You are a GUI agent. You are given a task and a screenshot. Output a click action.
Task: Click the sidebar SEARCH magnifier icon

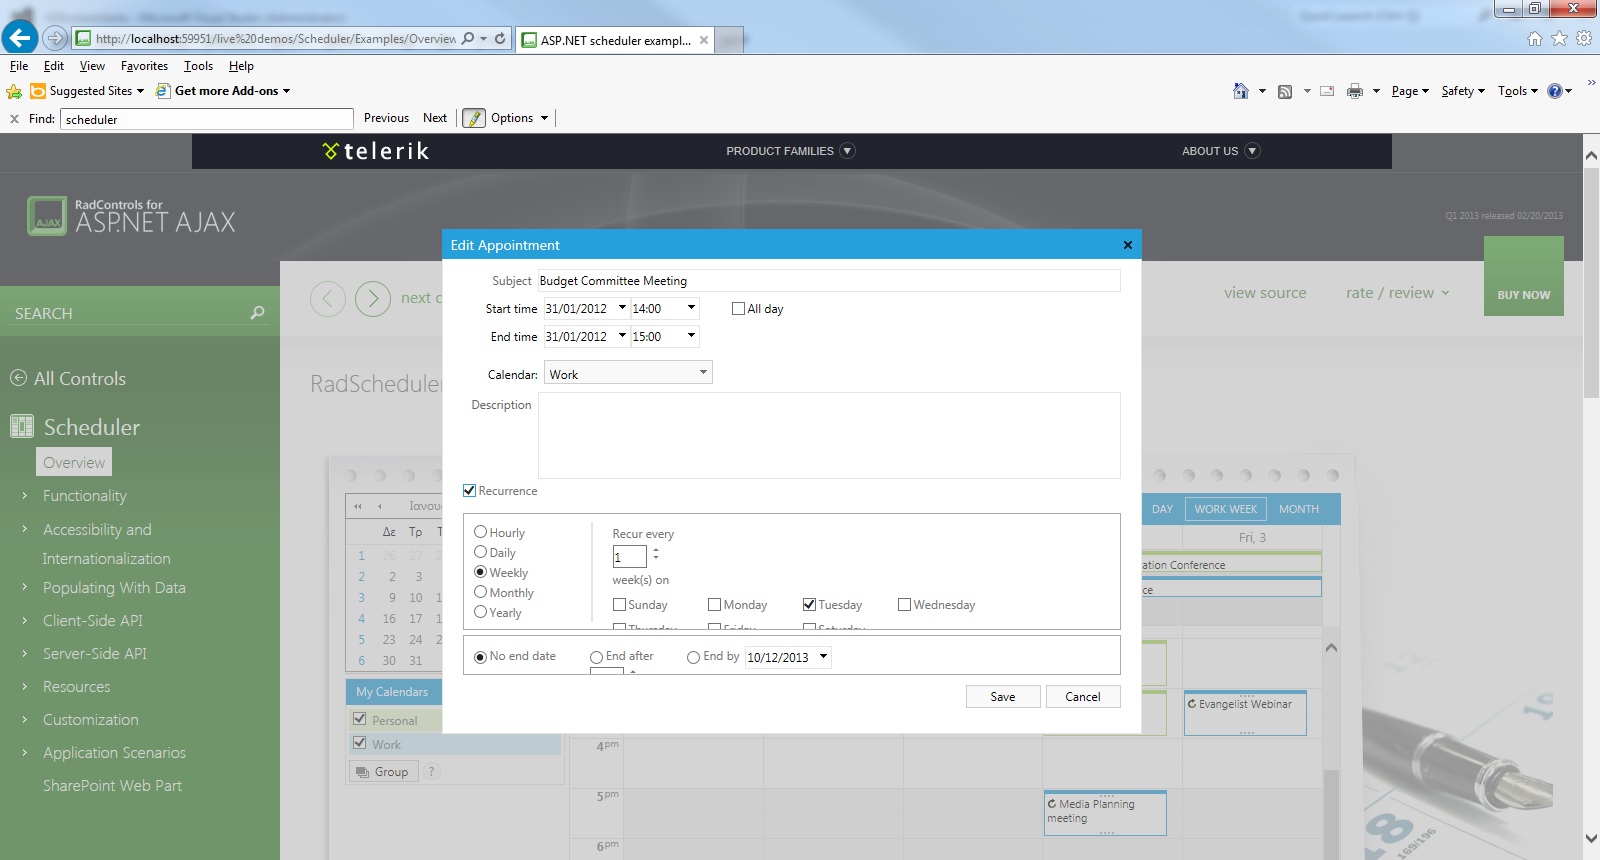258,313
